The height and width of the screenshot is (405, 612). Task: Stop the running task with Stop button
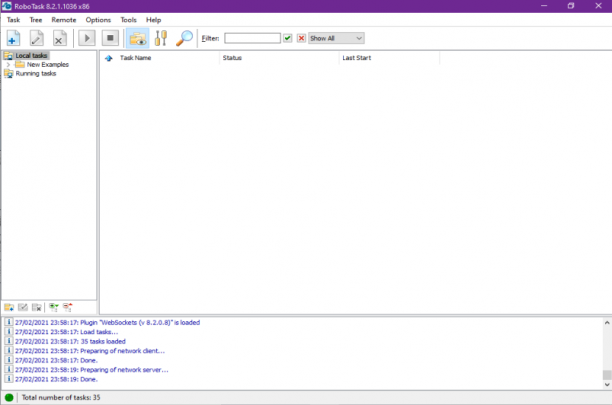(110, 38)
